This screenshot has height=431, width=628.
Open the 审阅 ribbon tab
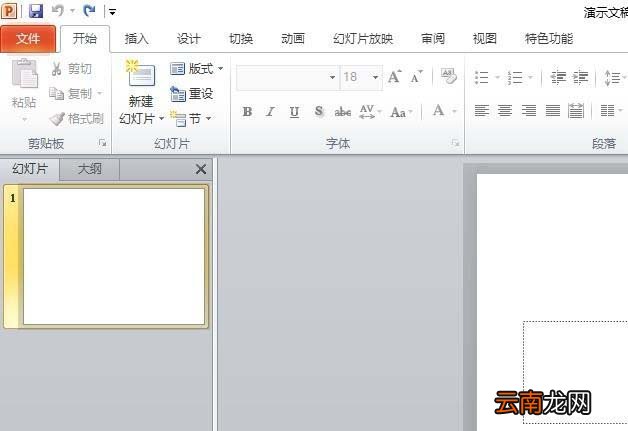pyautogui.click(x=433, y=39)
